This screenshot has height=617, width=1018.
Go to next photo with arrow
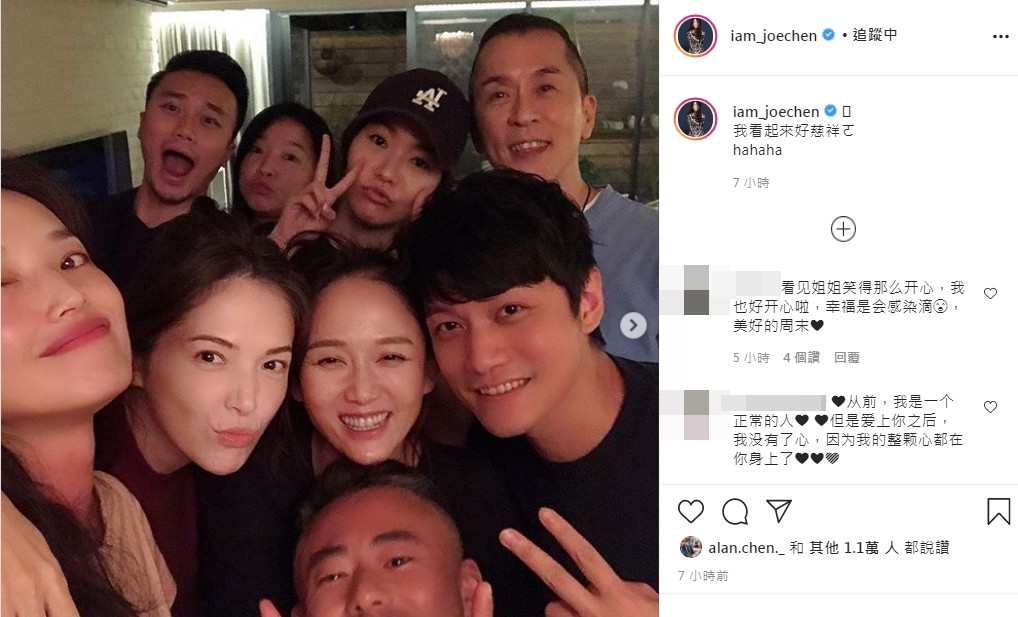point(633,325)
